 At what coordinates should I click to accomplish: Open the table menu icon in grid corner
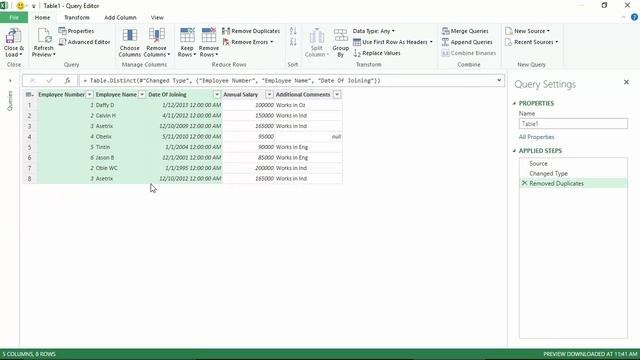coord(29,95)
